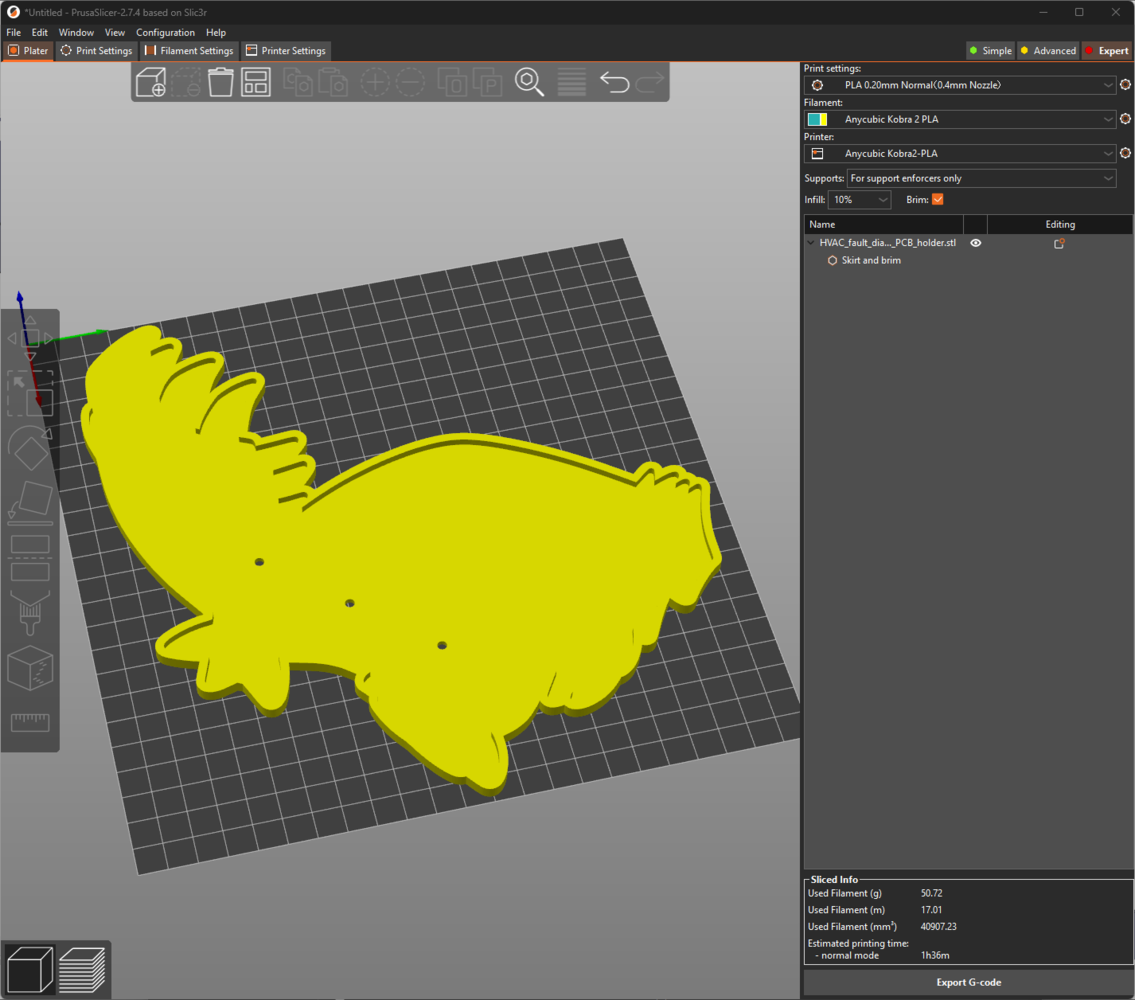Hide the HVAC PCB holder object
The image size is (1135, 1000).
(976, 243)
